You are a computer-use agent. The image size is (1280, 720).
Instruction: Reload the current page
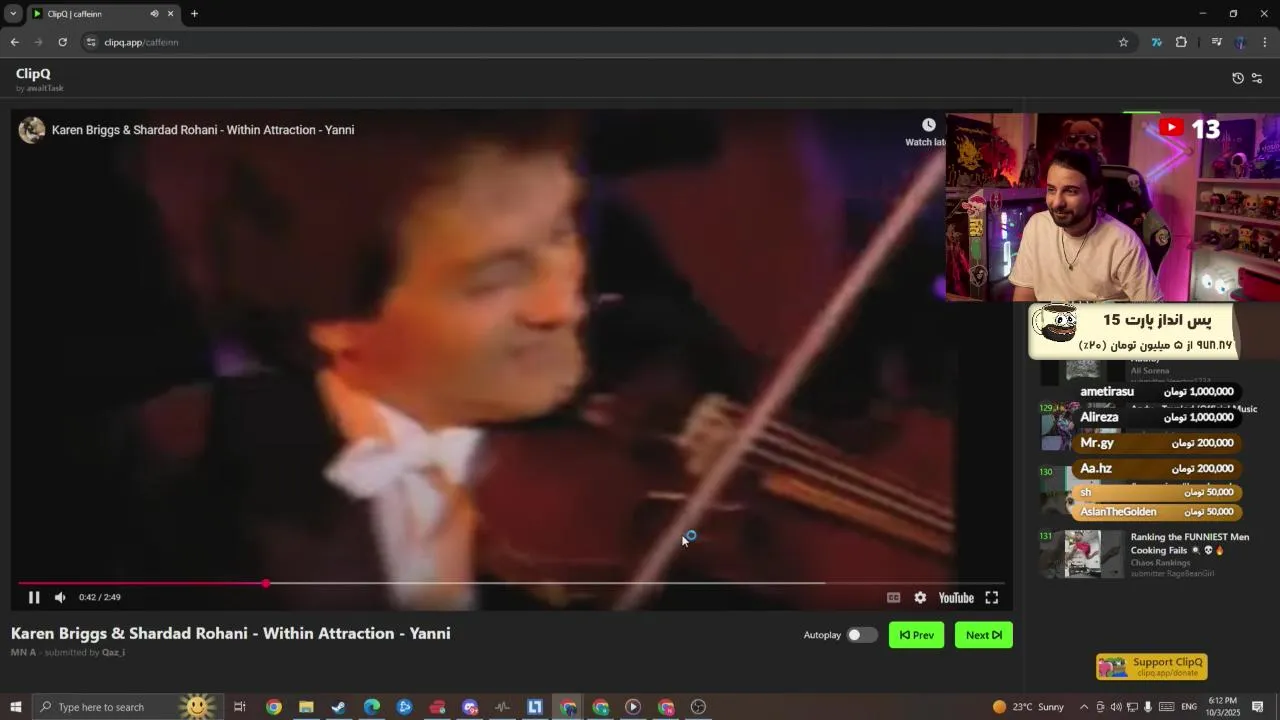[62, 42]
